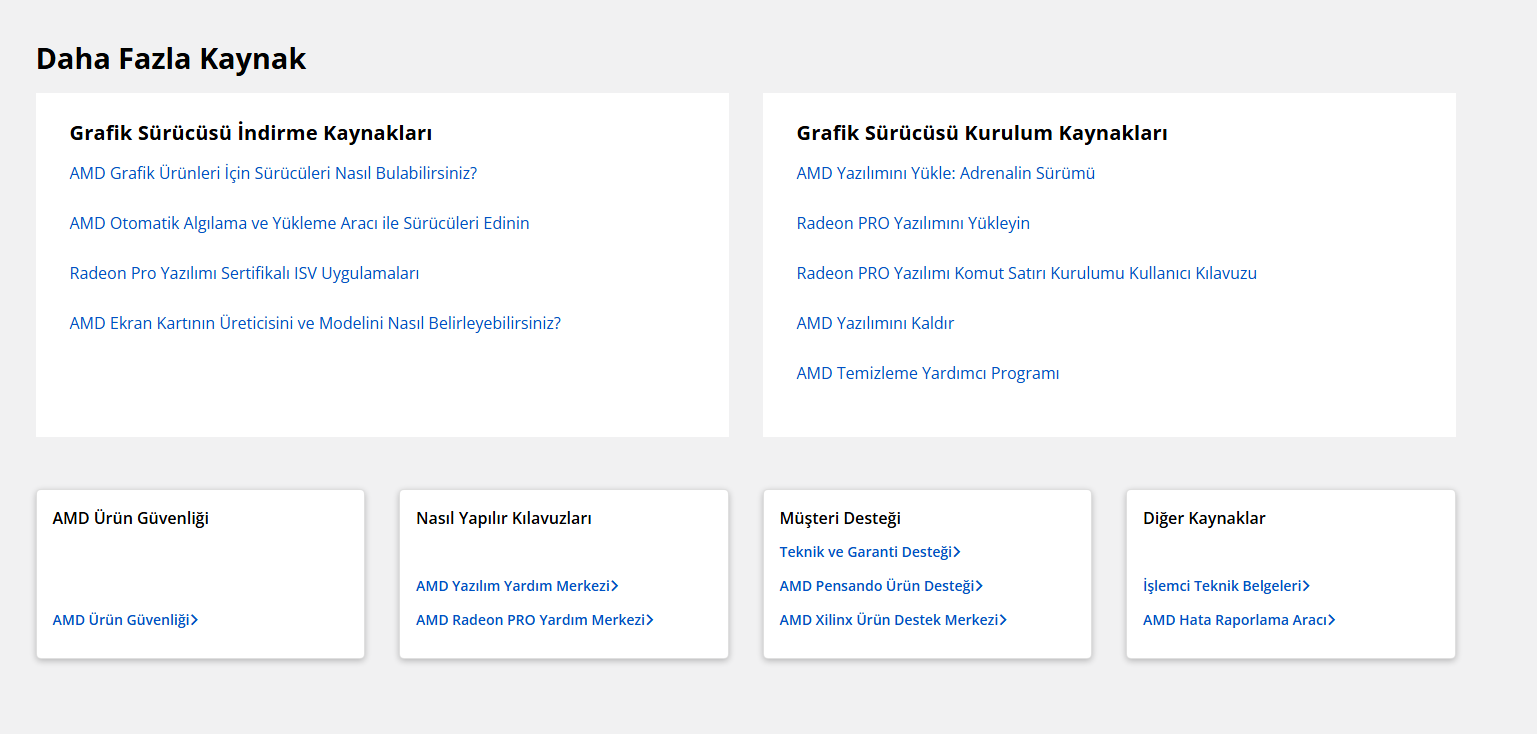The image size is (1537, 734).
Task: Open the AMD Pensando Ürün Desteği link
Action: (x=876, y=586)
